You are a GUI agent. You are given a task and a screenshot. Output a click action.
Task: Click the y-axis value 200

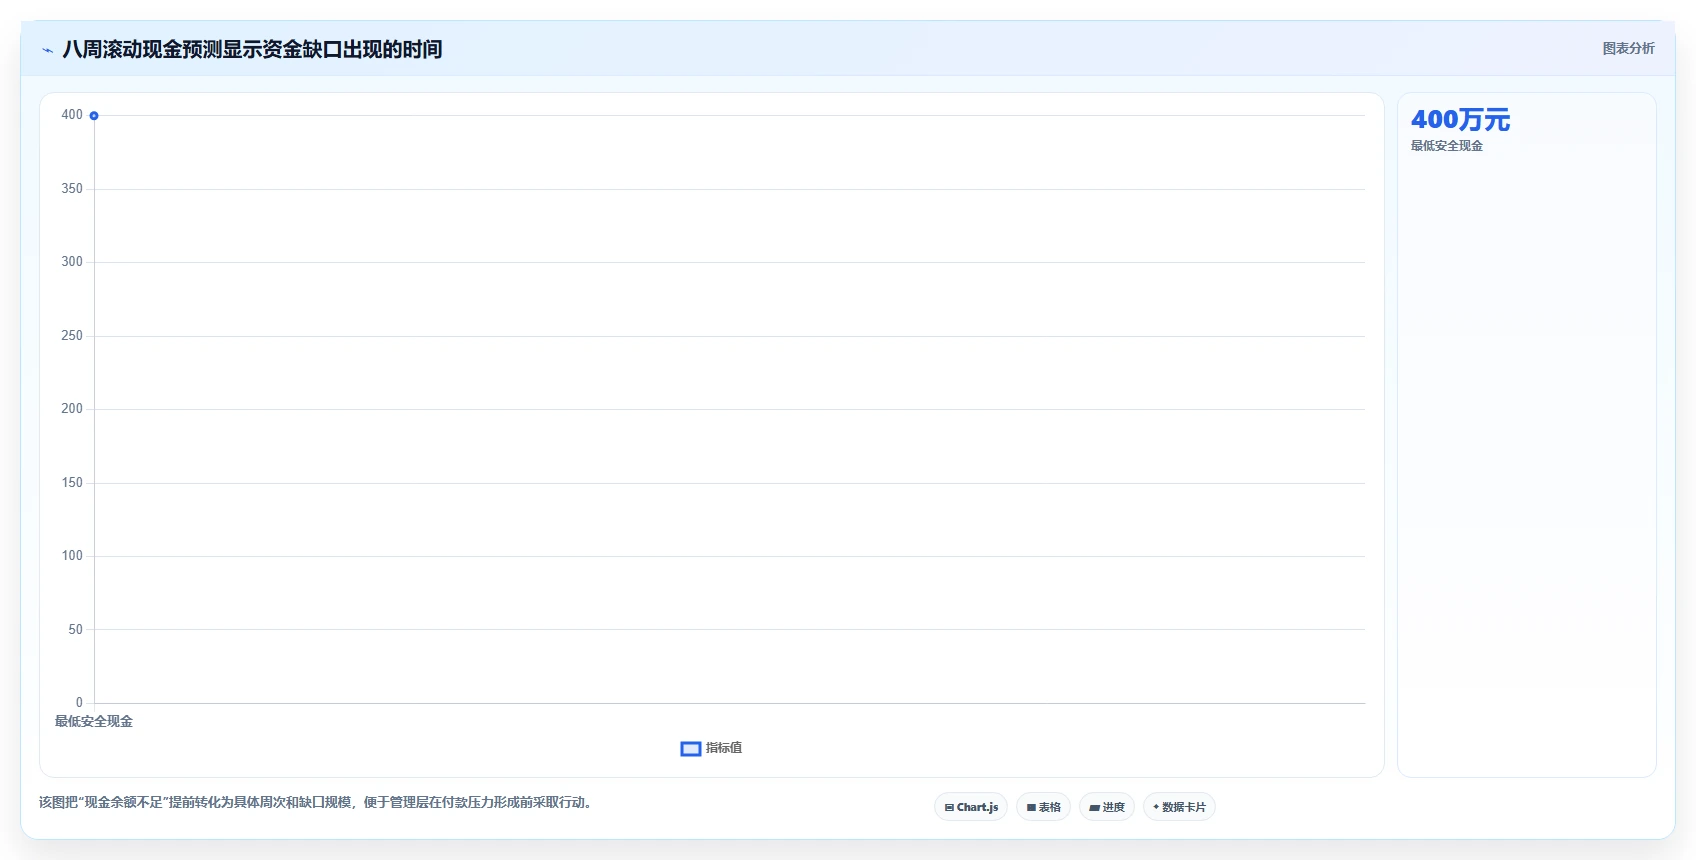(x=72, y=409)
